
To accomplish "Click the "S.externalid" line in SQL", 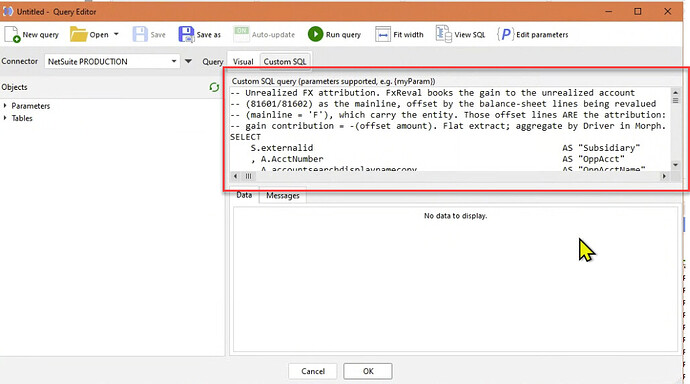I will pos(282,148).
